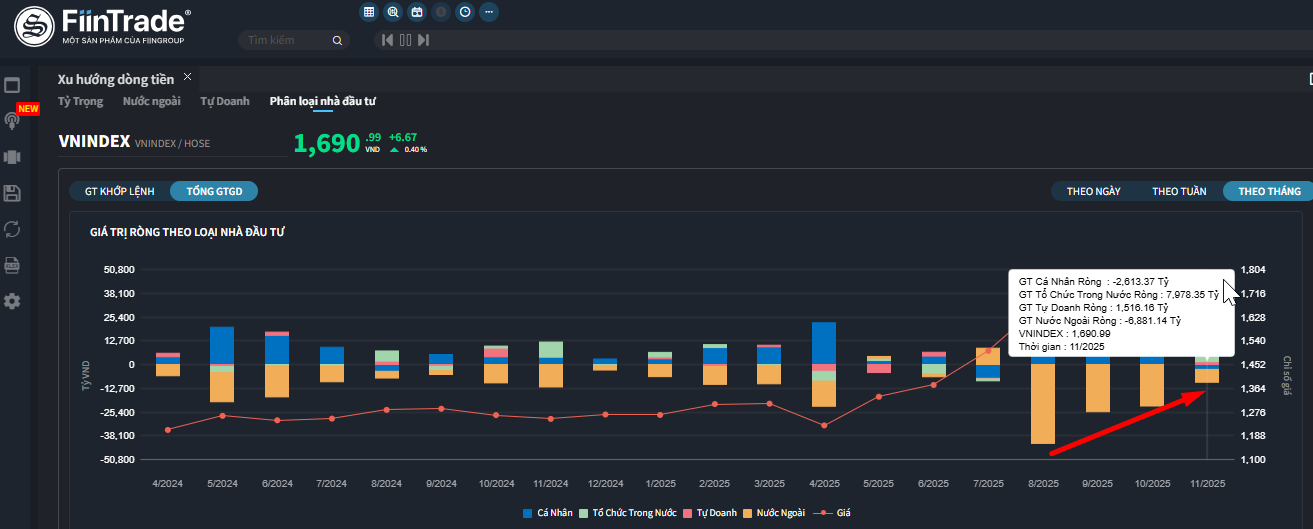Toggle Cá Nhân series in chart legend
This screenshot has width=1313, height=529.
(549, 513)
